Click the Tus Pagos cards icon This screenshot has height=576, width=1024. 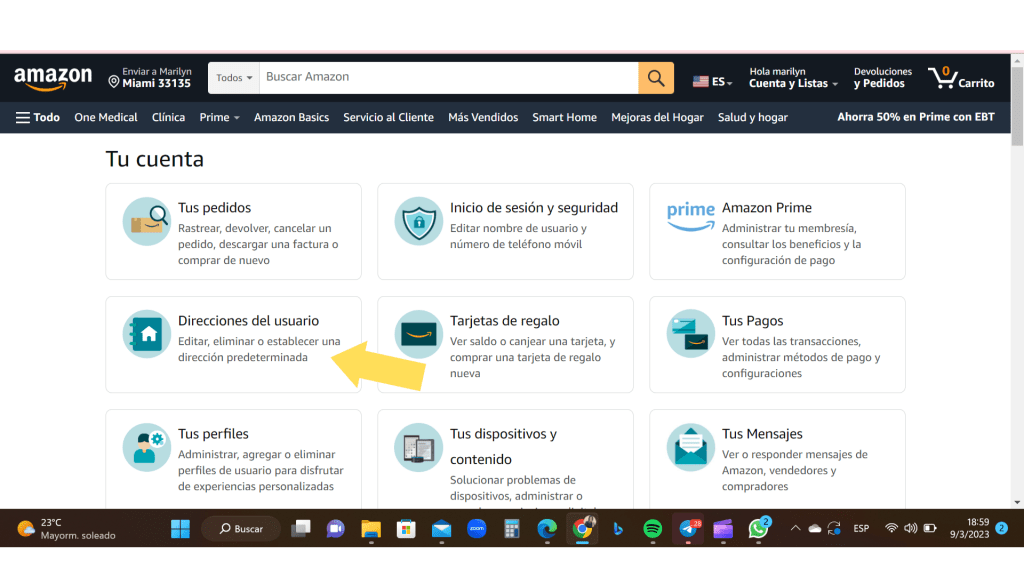pos(690,334)
